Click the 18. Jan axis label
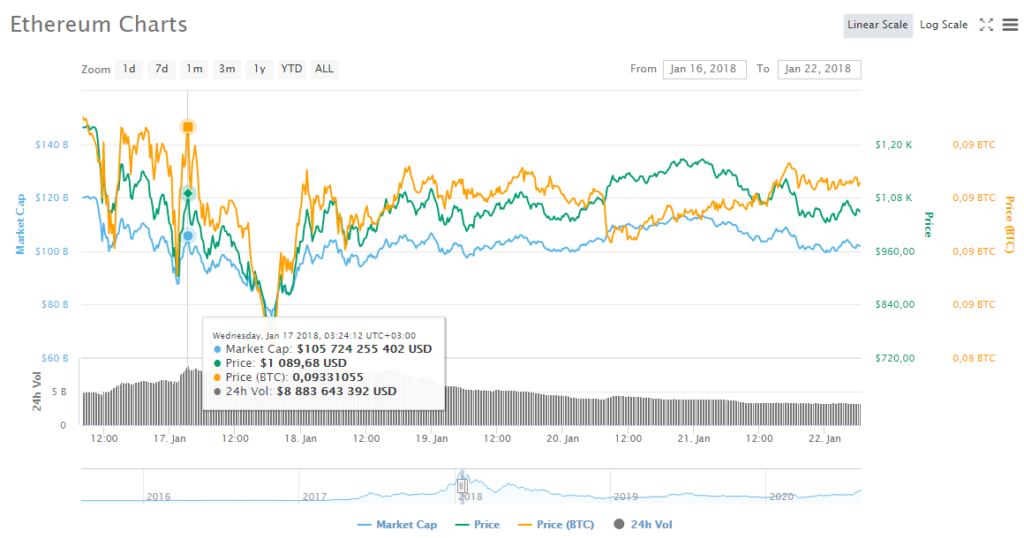Viewport: 1024px width, 538px height. coord(300,439)
